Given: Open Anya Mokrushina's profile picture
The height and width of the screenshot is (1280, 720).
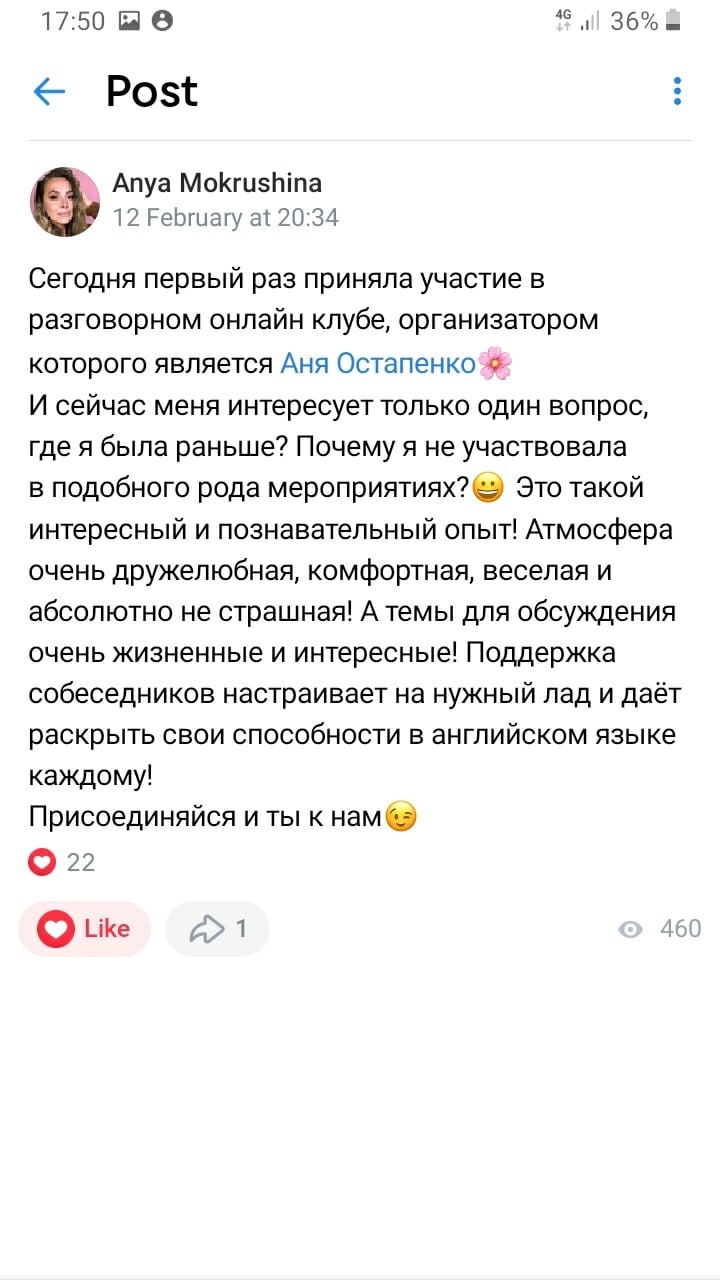Looking at the screenshot, I should point(65,201).
